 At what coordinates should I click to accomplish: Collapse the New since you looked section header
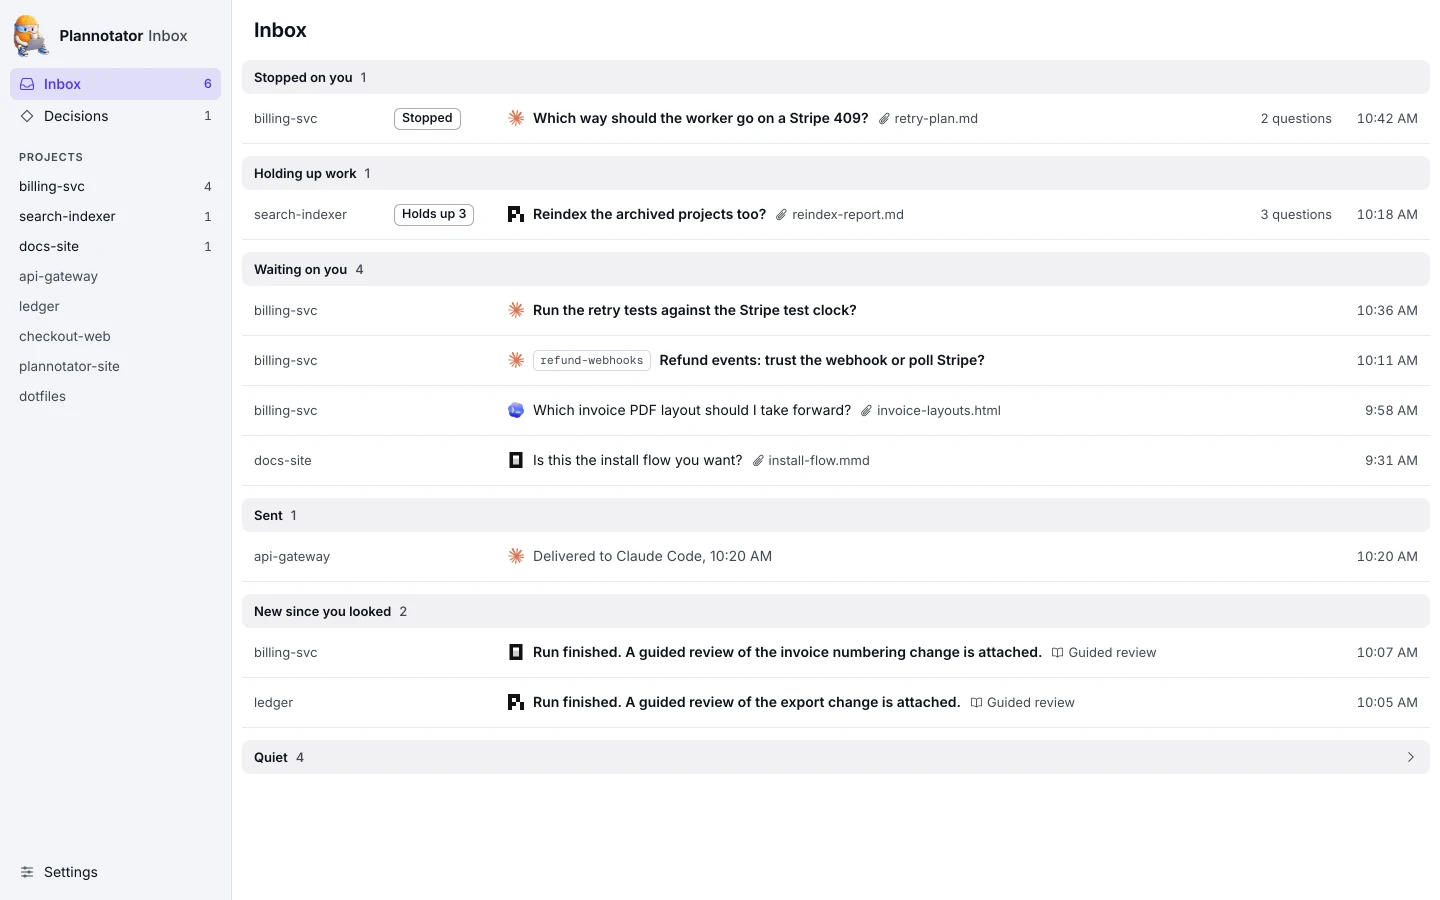click(x=836, y=611)
